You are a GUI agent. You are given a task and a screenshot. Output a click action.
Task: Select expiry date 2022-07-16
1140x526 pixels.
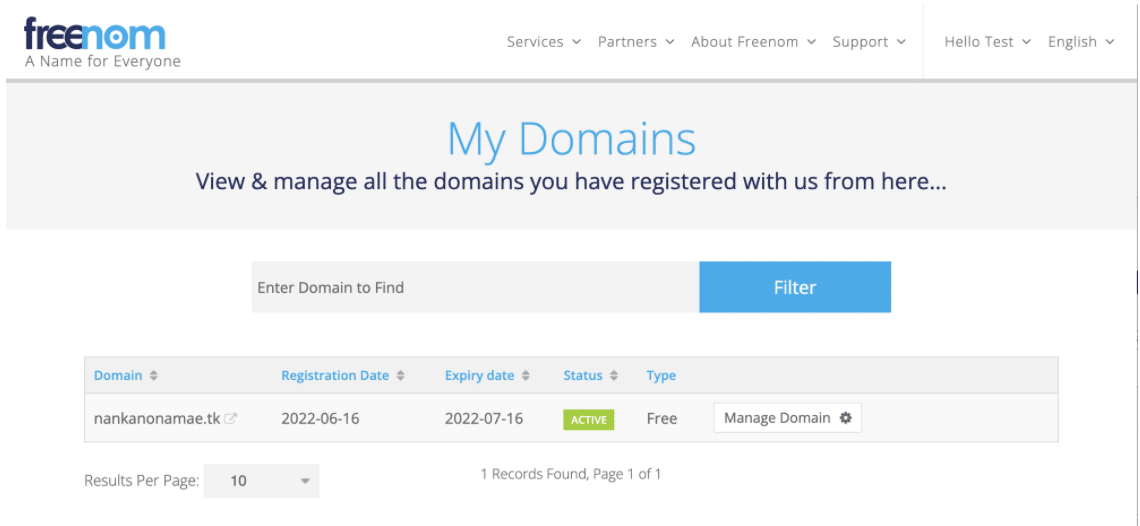point(483,418)
